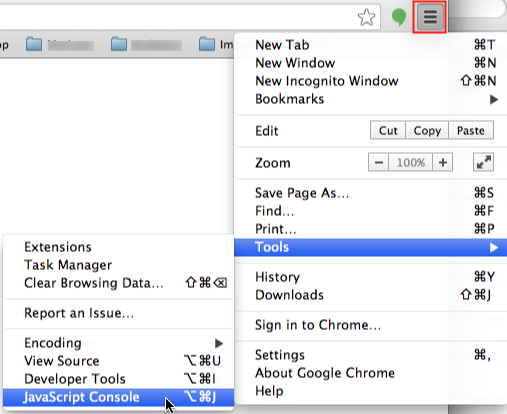
Task: Expand the highlighted Tools submenu
Action: click(371, 247)
